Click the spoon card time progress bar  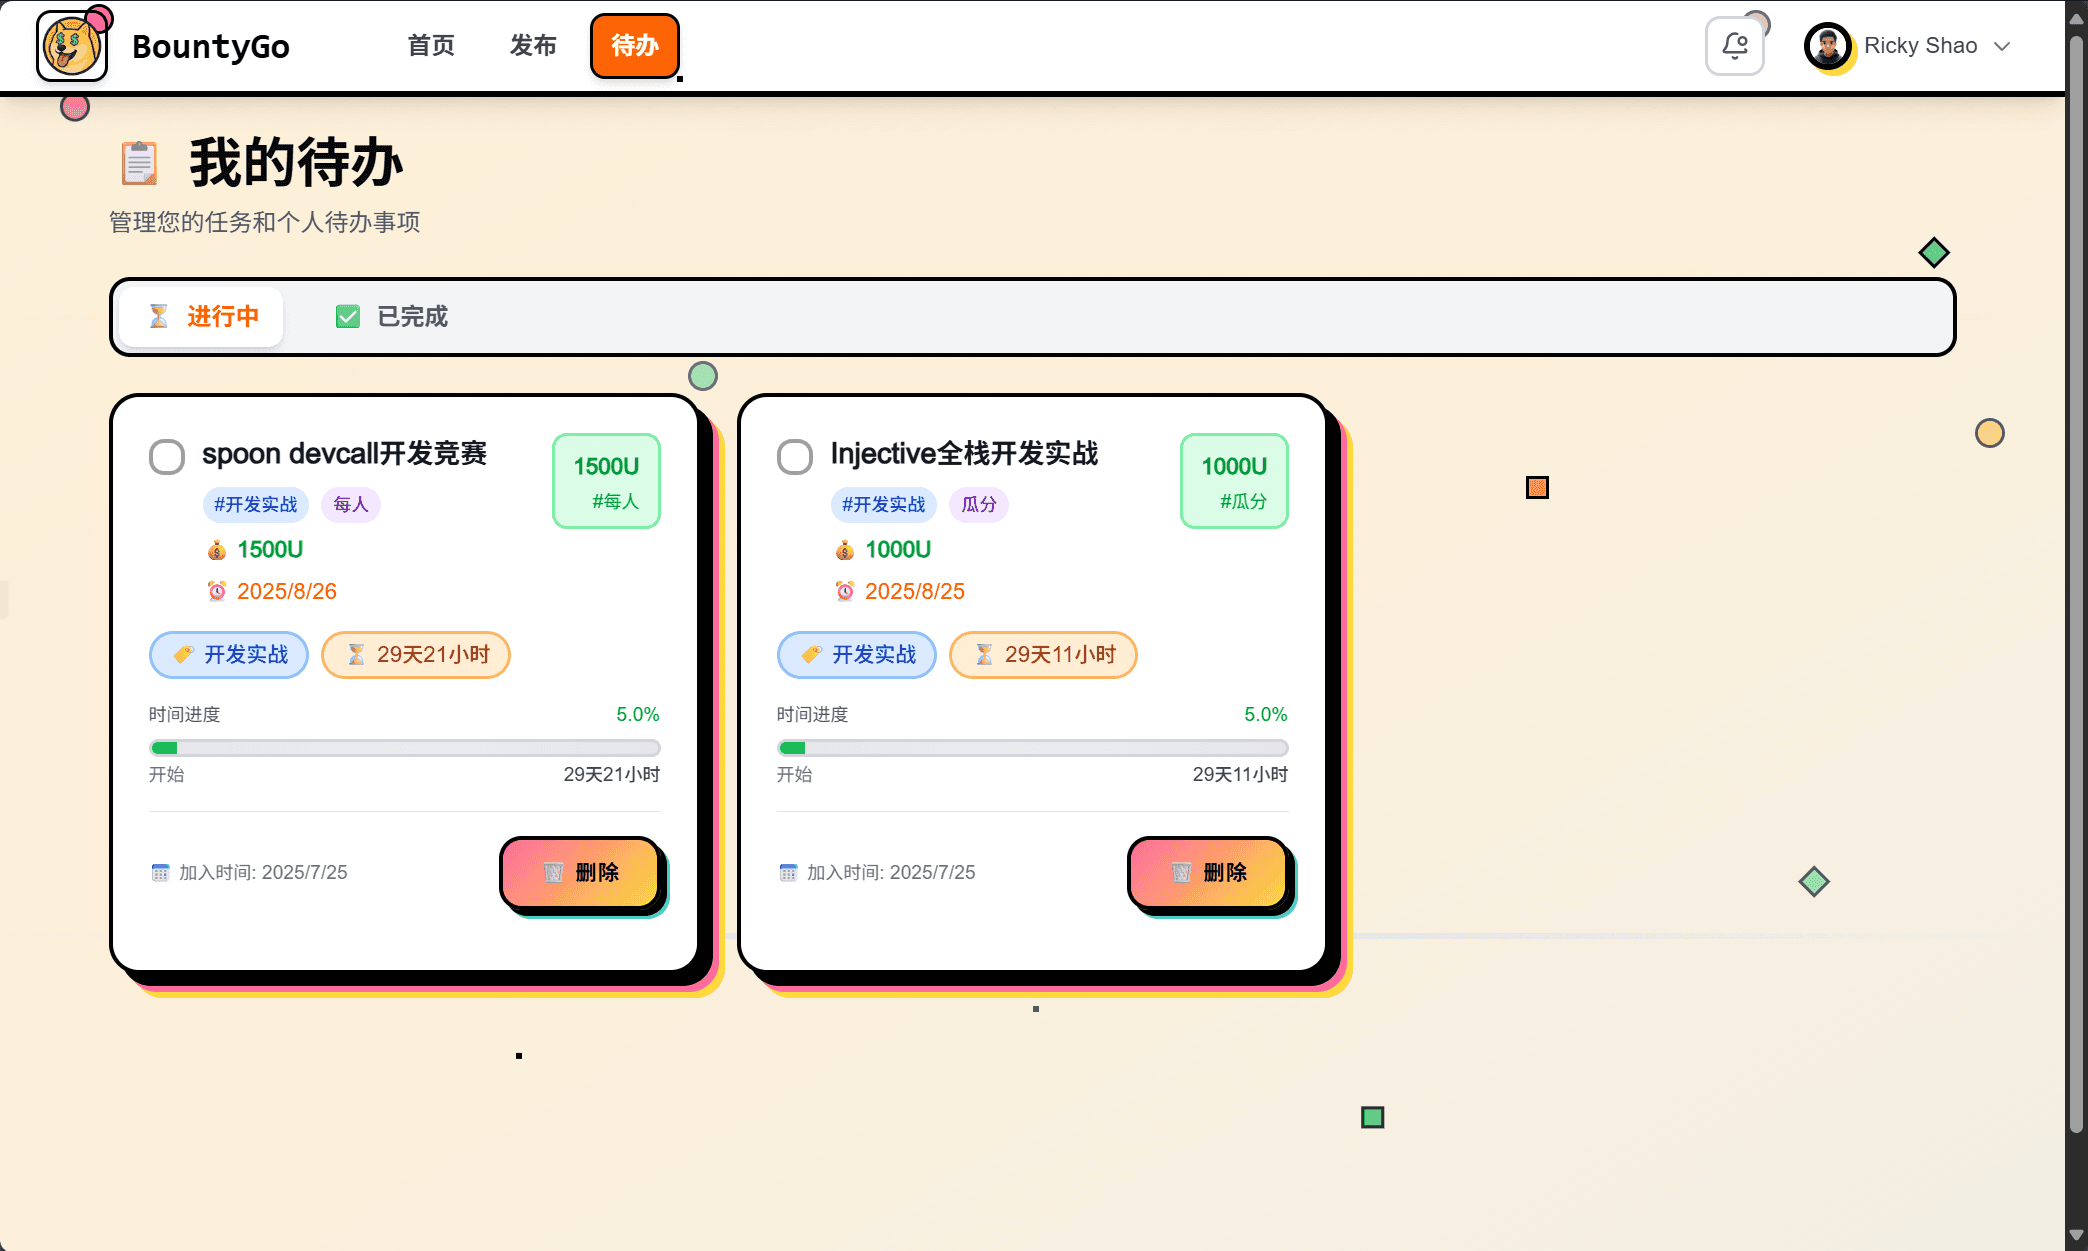click(405, 748)
